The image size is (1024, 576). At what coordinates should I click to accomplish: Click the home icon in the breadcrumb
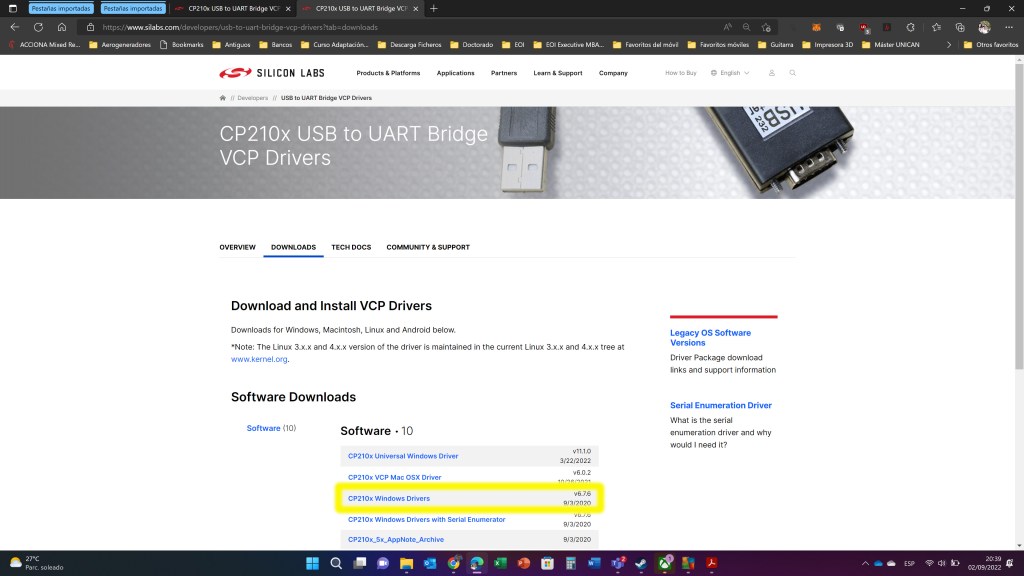[222, 98]
